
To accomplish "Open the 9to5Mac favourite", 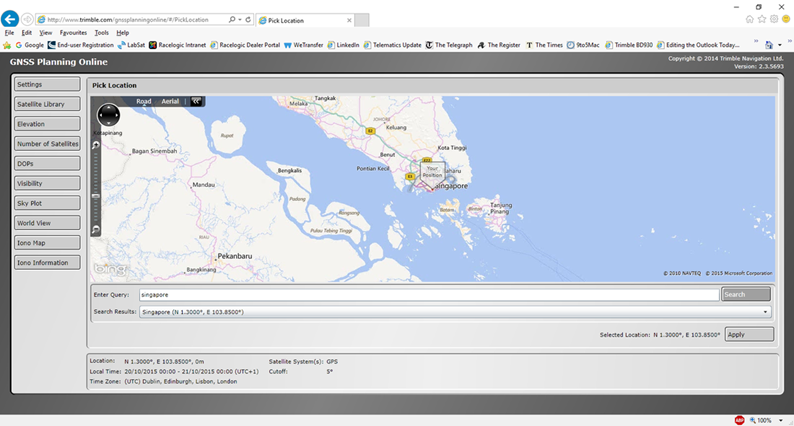I will (x=583, y=45).
